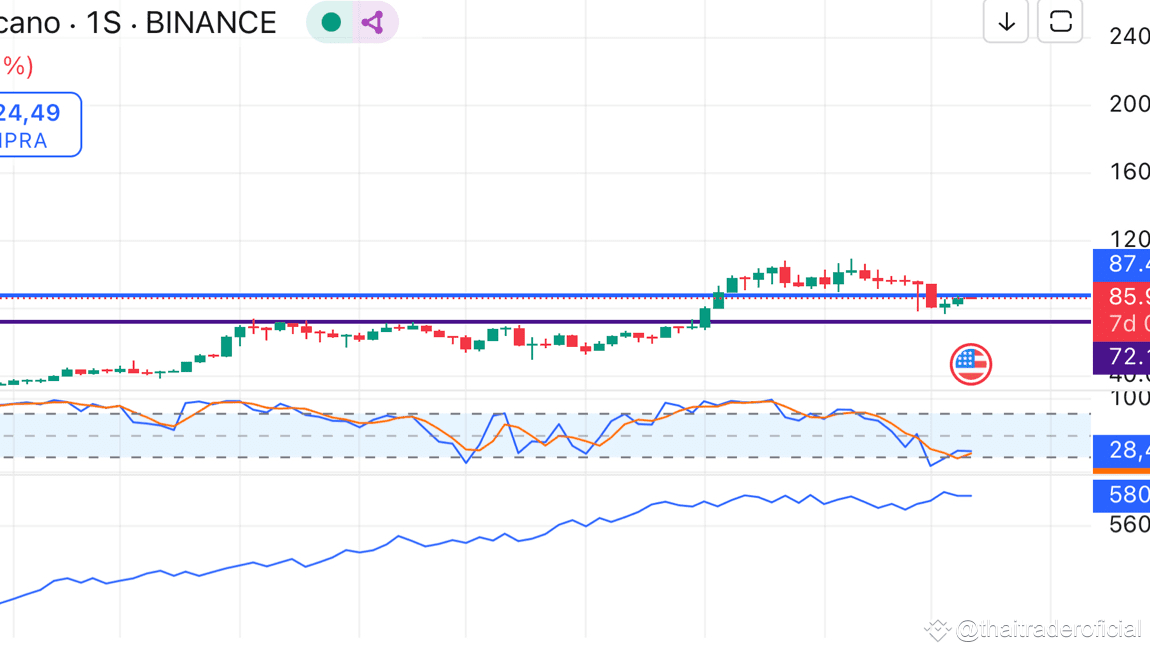
Task: Click the purple data connection icon
Action: pyautogui.click(x=373, y=22)
